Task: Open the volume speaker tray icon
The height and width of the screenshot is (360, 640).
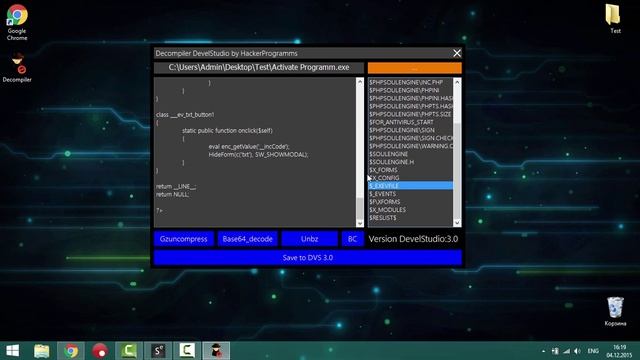Action: [x=577, y=351]
